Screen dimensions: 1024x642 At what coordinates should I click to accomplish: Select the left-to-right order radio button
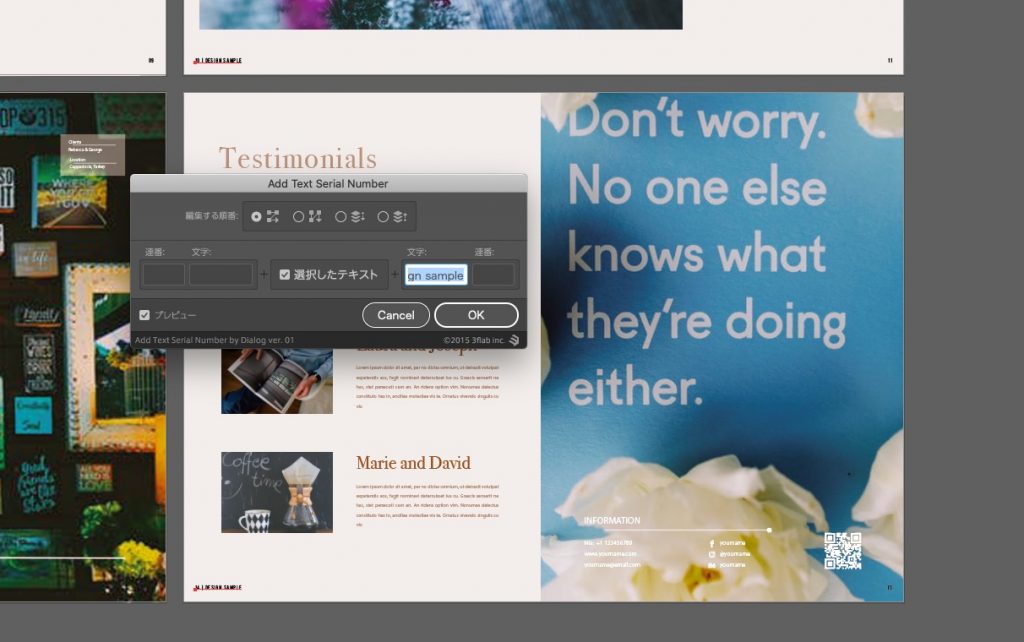(257, 216)
